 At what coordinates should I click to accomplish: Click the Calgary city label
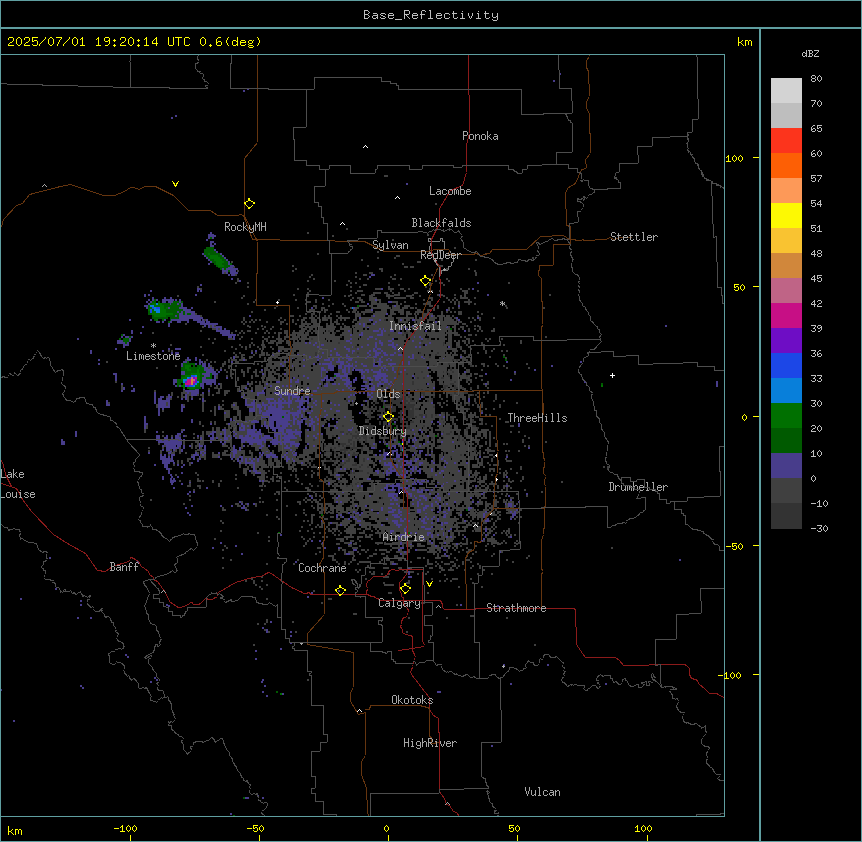click(x=399, y=603)
